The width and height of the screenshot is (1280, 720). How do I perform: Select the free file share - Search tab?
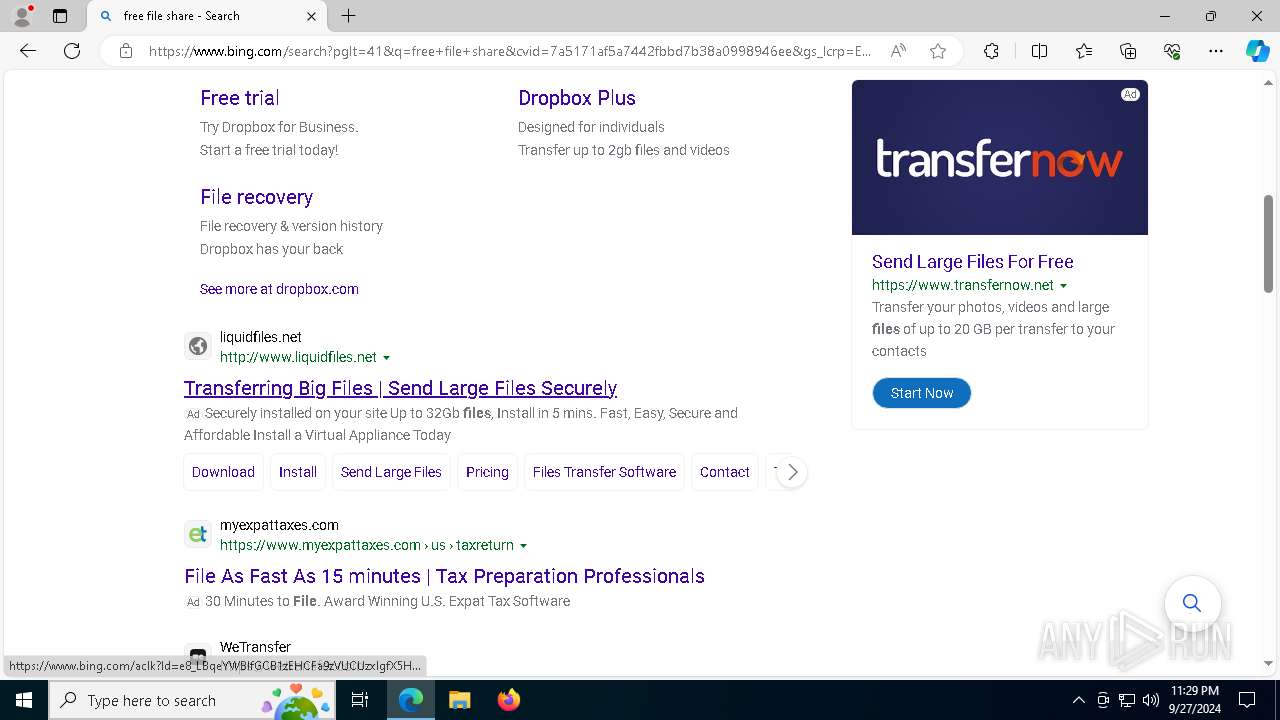point(207,16)
